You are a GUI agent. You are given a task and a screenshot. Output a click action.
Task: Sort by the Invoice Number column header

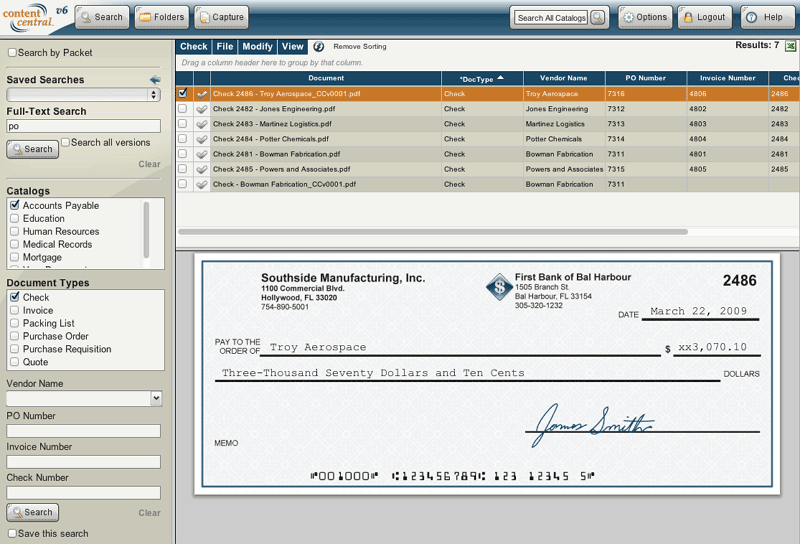click(x=728, y=79)
